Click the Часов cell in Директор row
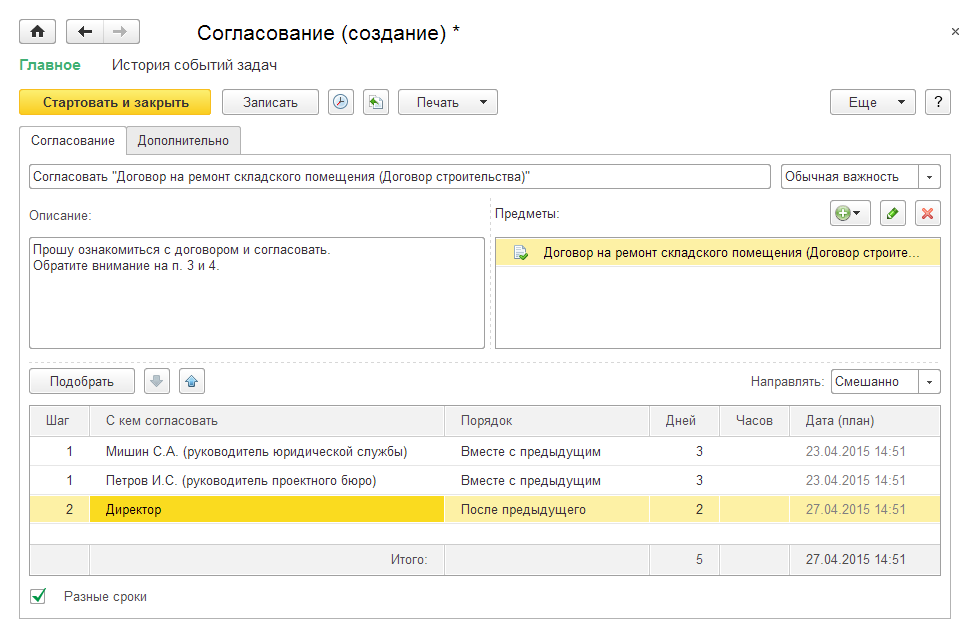977x633 pixels. [754, 510]
